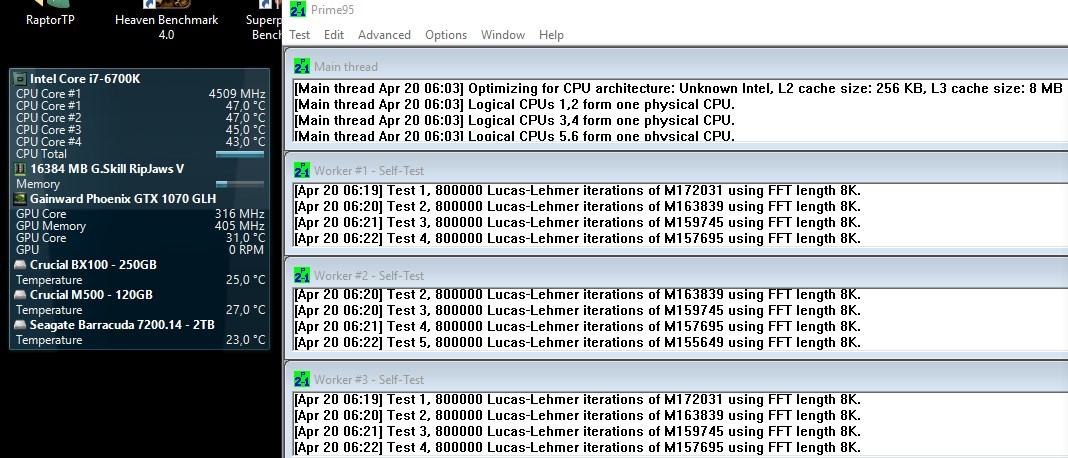
Task: Click the 4509 MHz CPU clock value
Action: pyautogui.click(x=237, y=94)
